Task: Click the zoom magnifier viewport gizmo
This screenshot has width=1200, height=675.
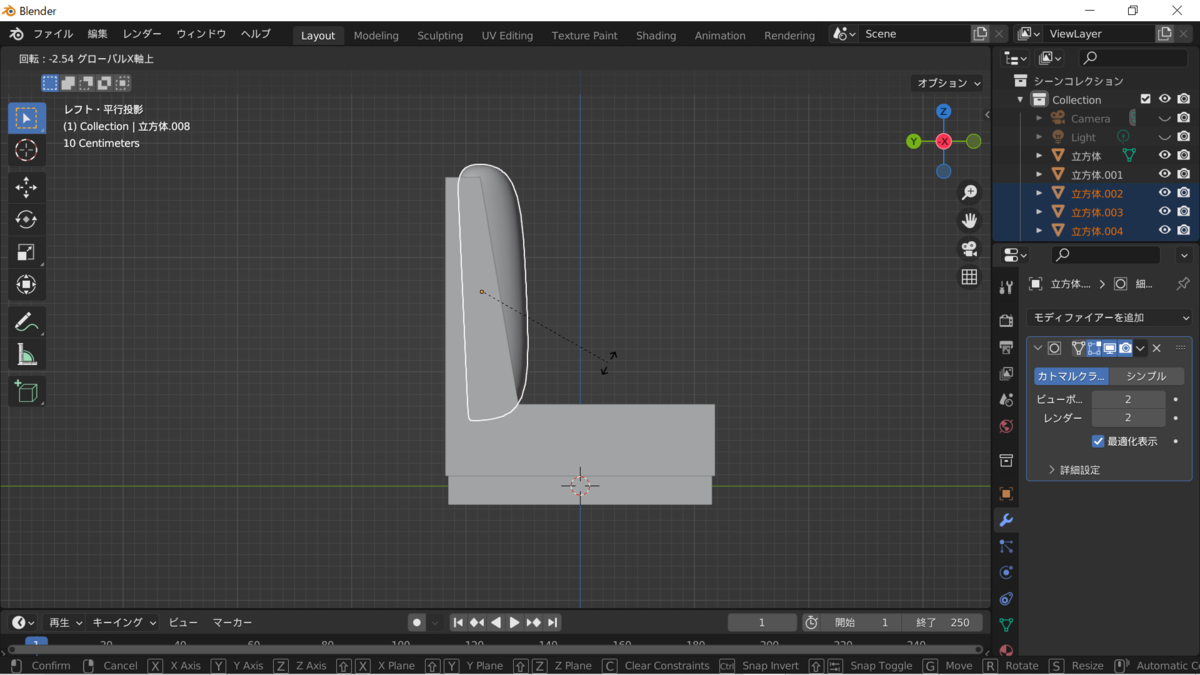Action: coord(969,192)
